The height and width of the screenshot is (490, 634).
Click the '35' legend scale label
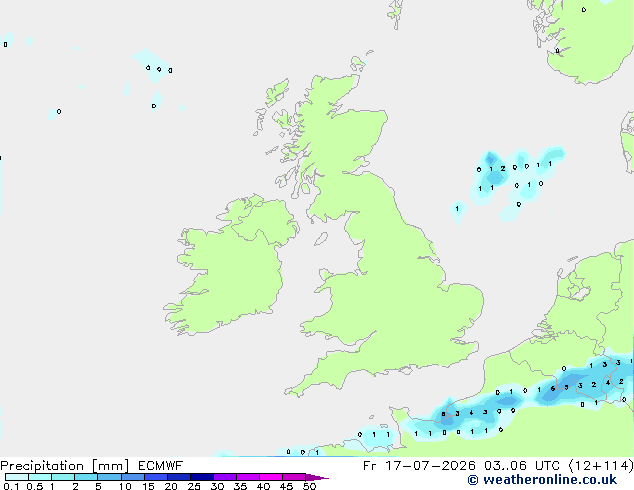240,486
